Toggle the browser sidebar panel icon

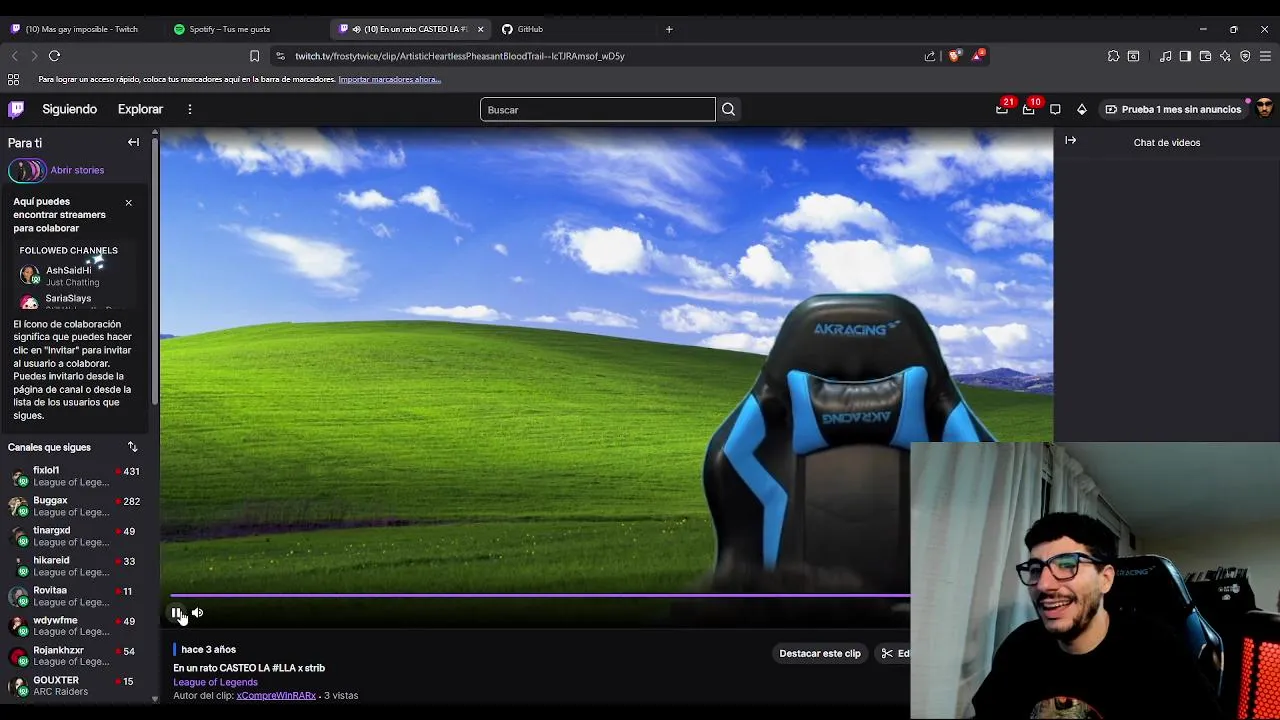pos(1185,56)
